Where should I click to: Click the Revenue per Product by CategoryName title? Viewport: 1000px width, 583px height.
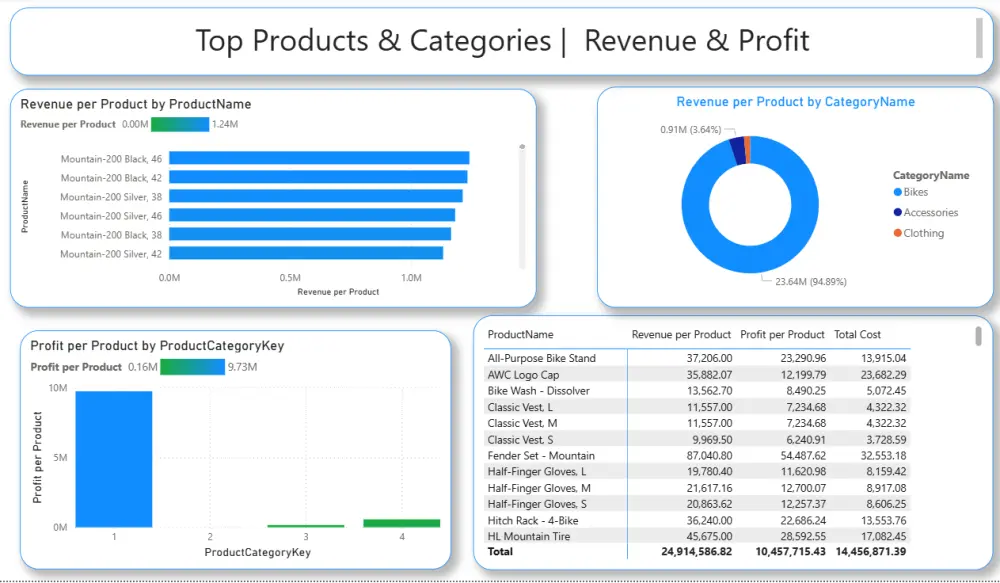tap(795, 102)
